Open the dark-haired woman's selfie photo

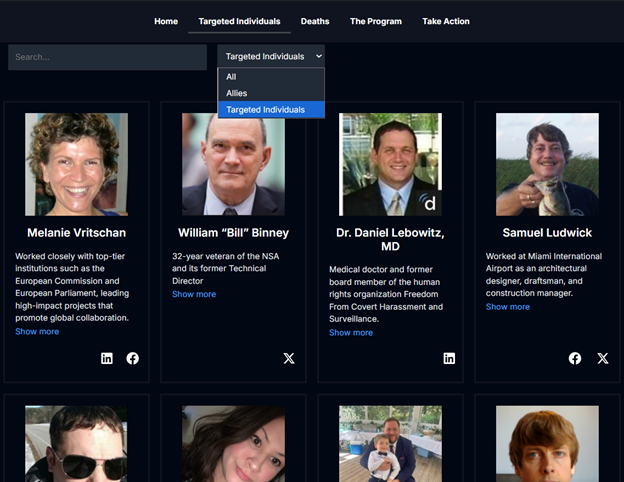(x=233, y=444)
